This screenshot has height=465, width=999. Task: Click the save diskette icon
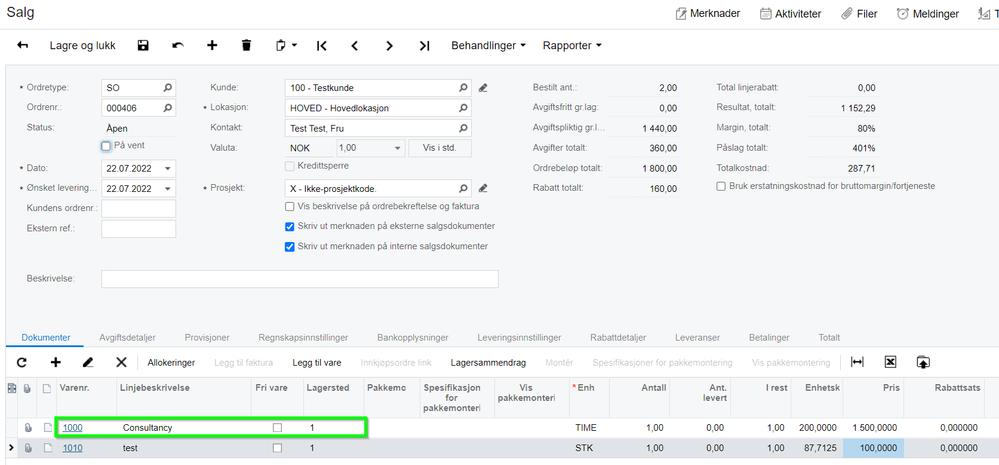point(143,46)
